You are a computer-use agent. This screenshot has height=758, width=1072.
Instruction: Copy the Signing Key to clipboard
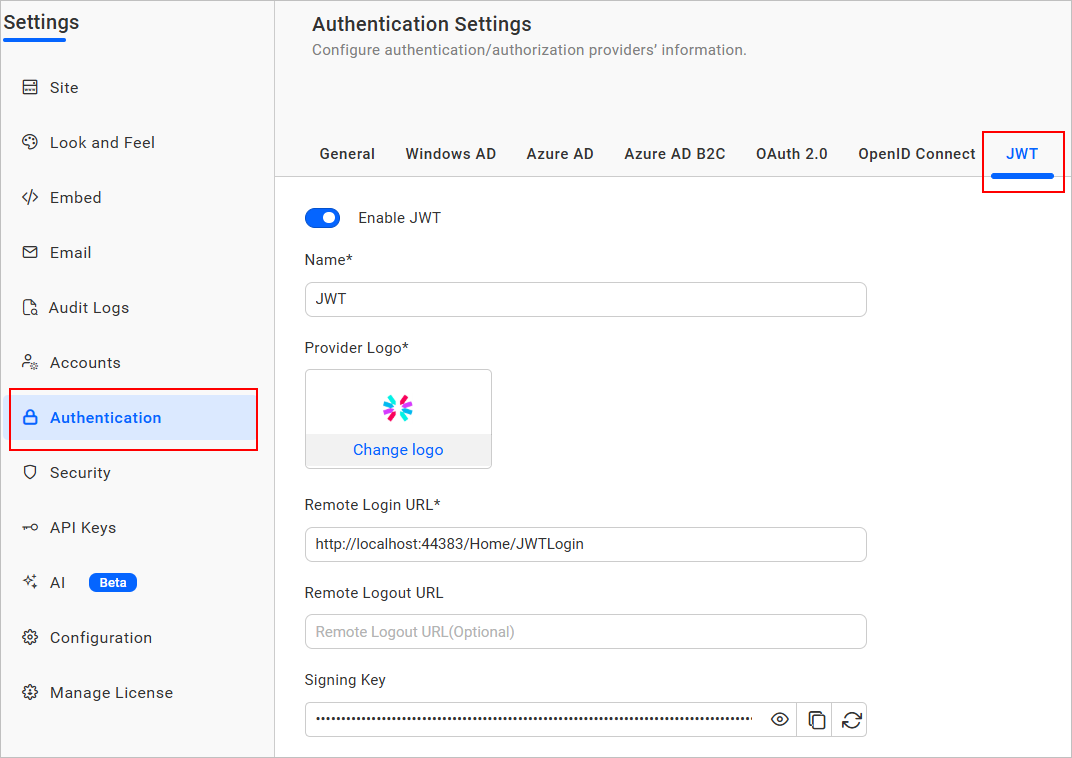[814, 719]
